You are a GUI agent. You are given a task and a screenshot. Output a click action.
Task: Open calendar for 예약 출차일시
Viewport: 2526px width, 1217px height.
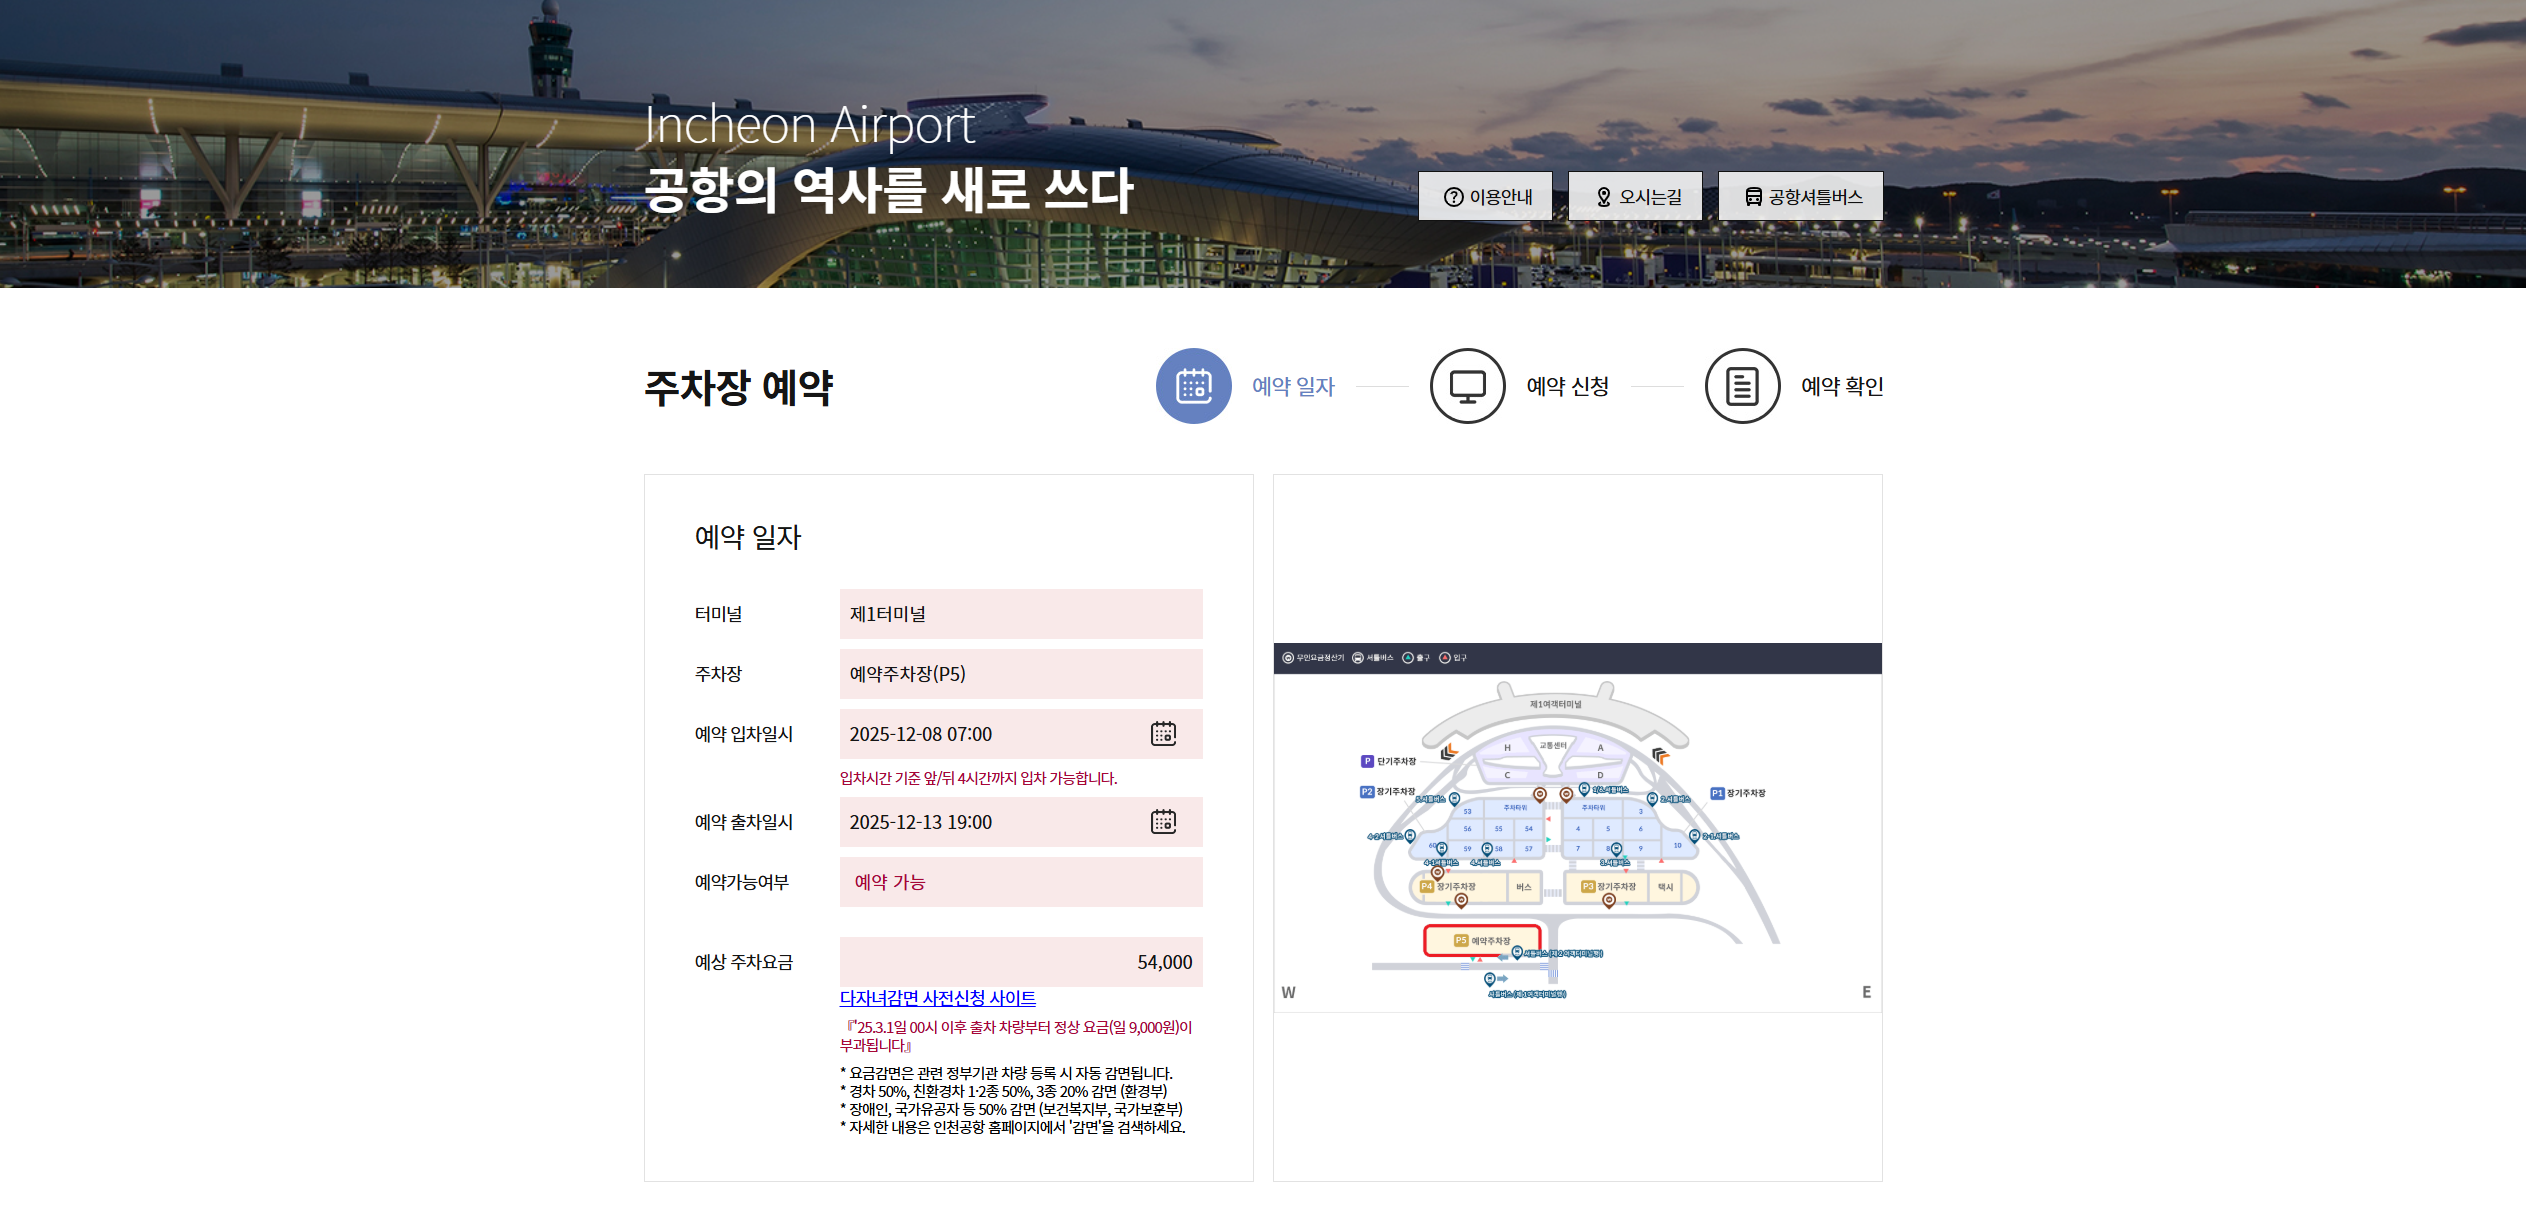(x=1163, y=822)
